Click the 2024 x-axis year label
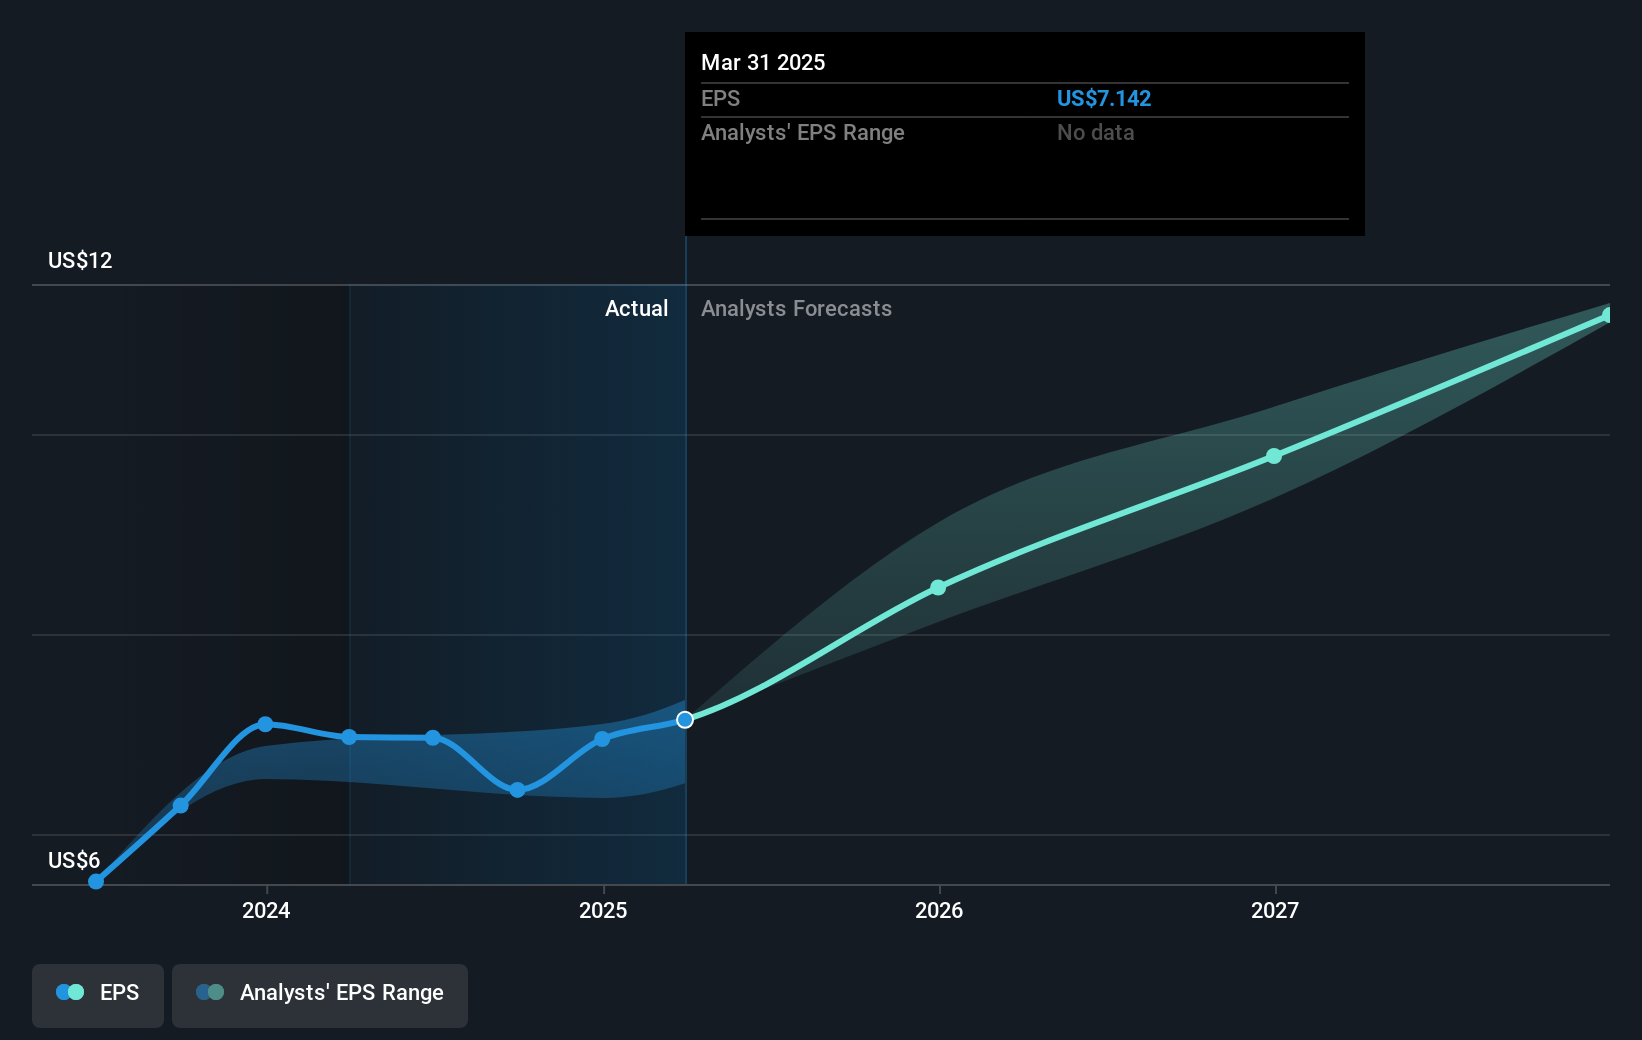1642x1040 pixels. tap(266, 910)
